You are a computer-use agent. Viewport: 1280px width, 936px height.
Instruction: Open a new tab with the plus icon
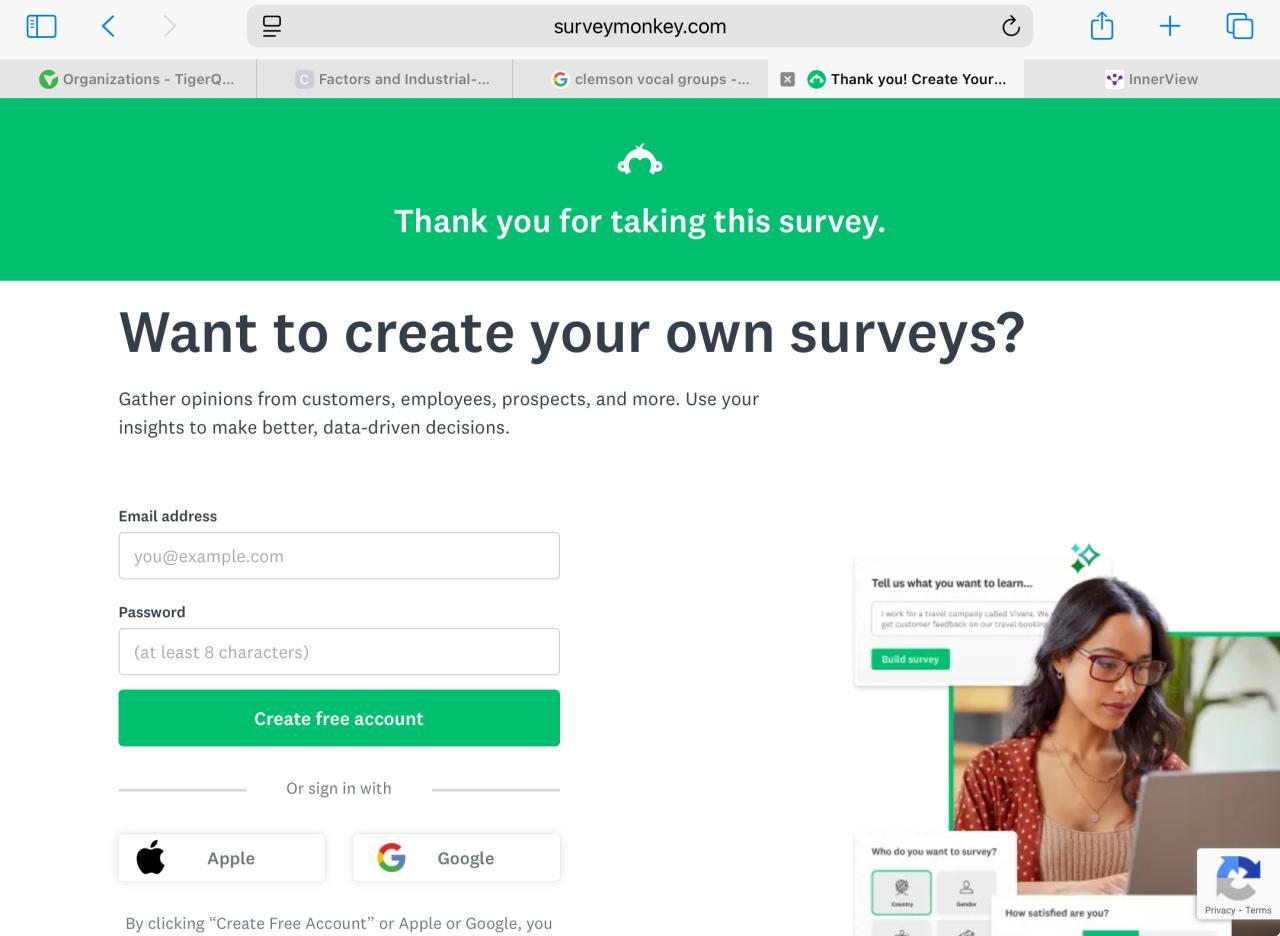[1169, 27]
